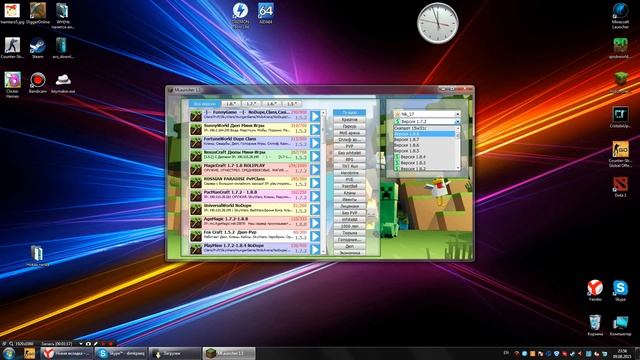Click the Fox Craft 1.5.2 play arrow
Image resolution: width=640 pixels, height=360 pixels.
click(315, 236)
